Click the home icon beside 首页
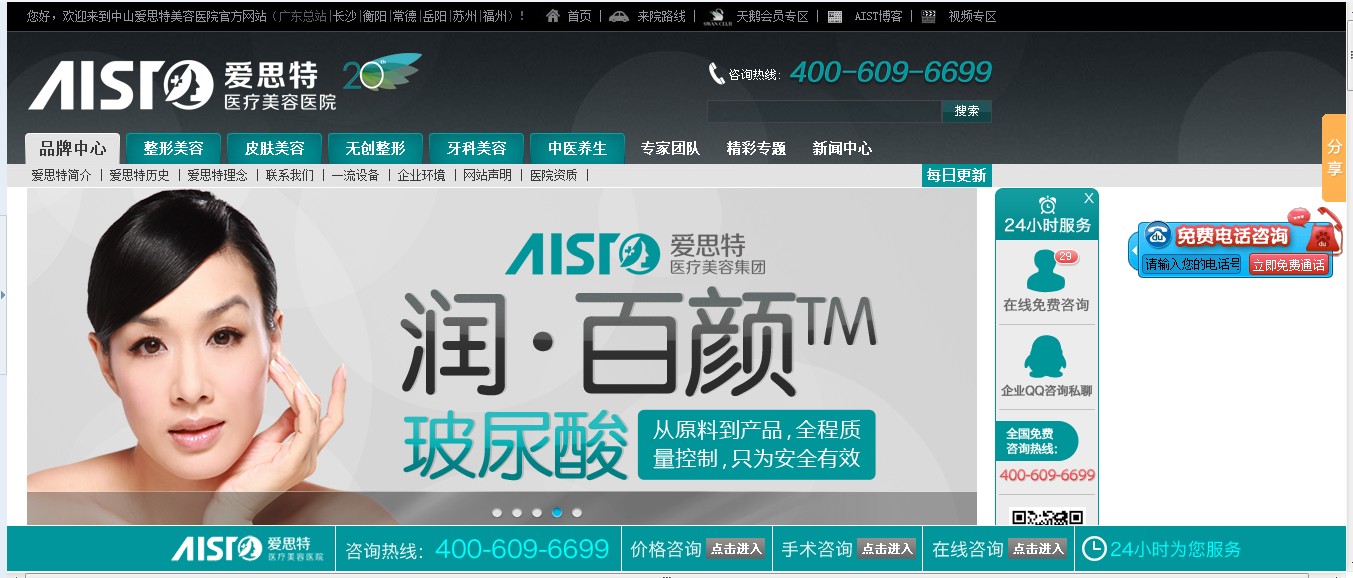 click(x=553, y=16)
